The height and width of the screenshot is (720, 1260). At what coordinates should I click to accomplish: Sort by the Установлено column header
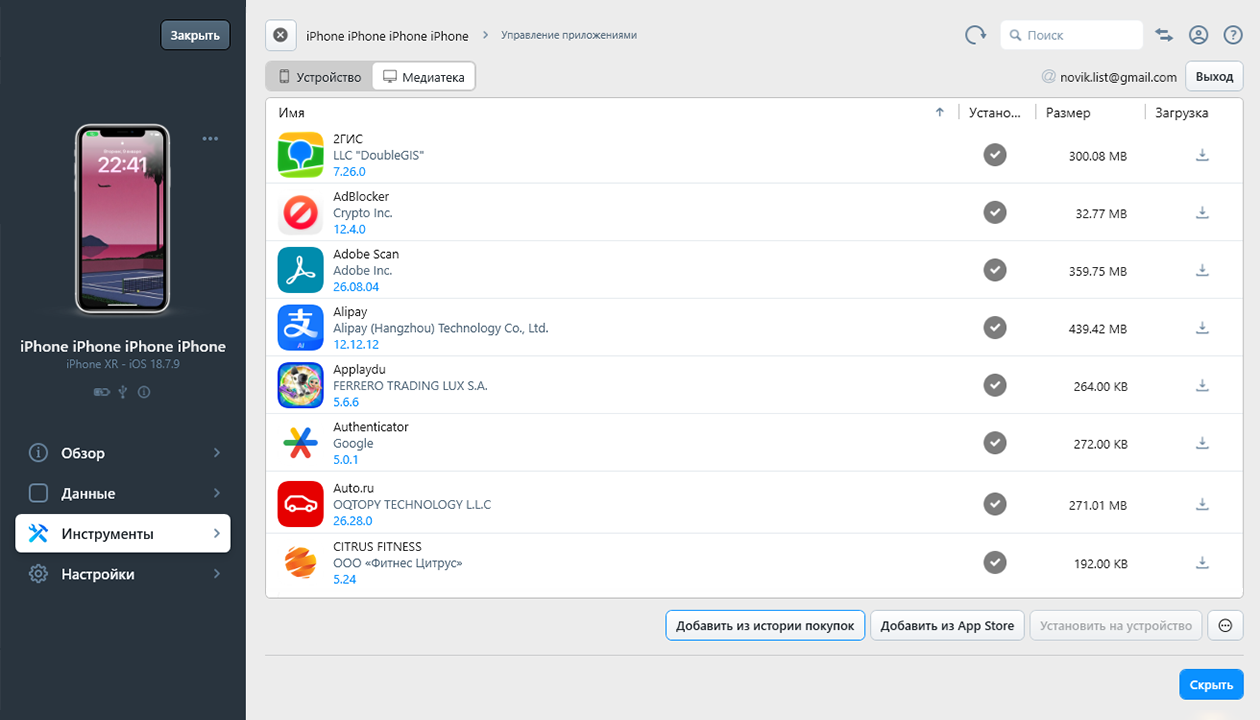(x=995, y=113)
